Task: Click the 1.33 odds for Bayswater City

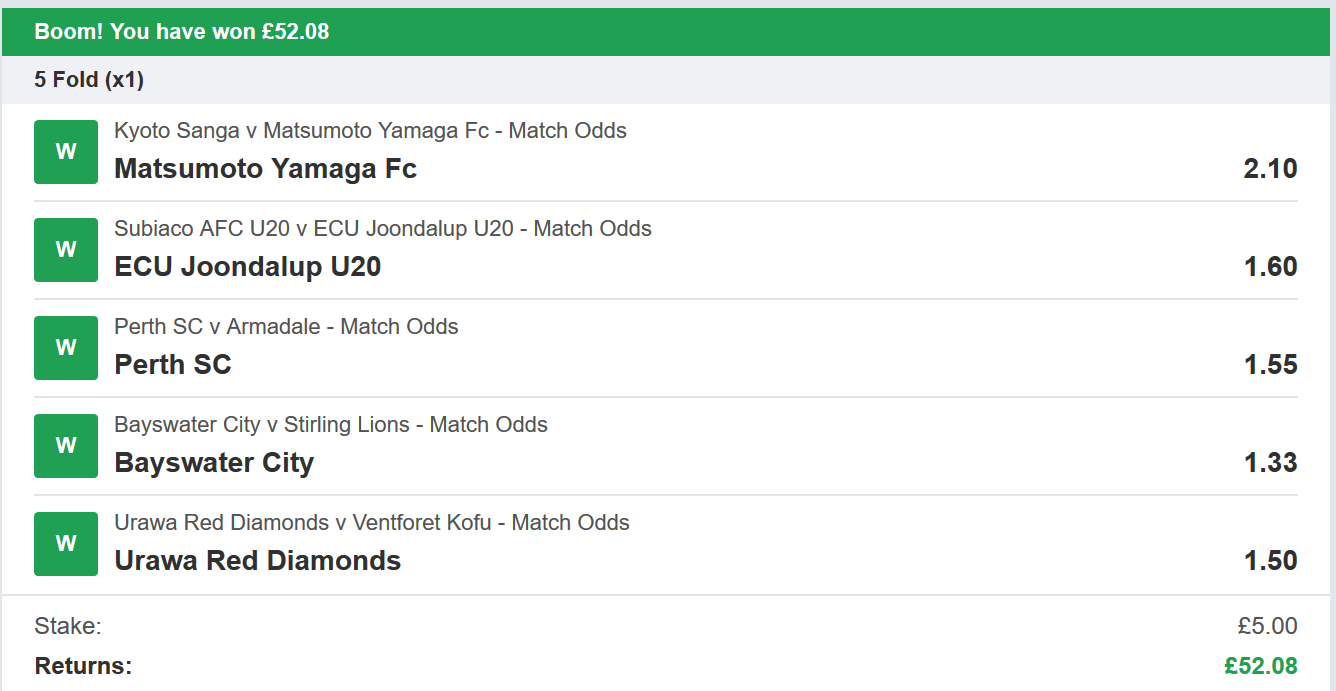Action: [1270, 463]
